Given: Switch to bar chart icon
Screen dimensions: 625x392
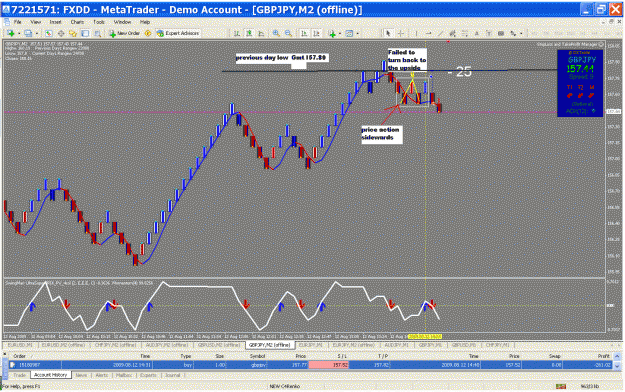Looking at the screenshot, I should (237, 33).
